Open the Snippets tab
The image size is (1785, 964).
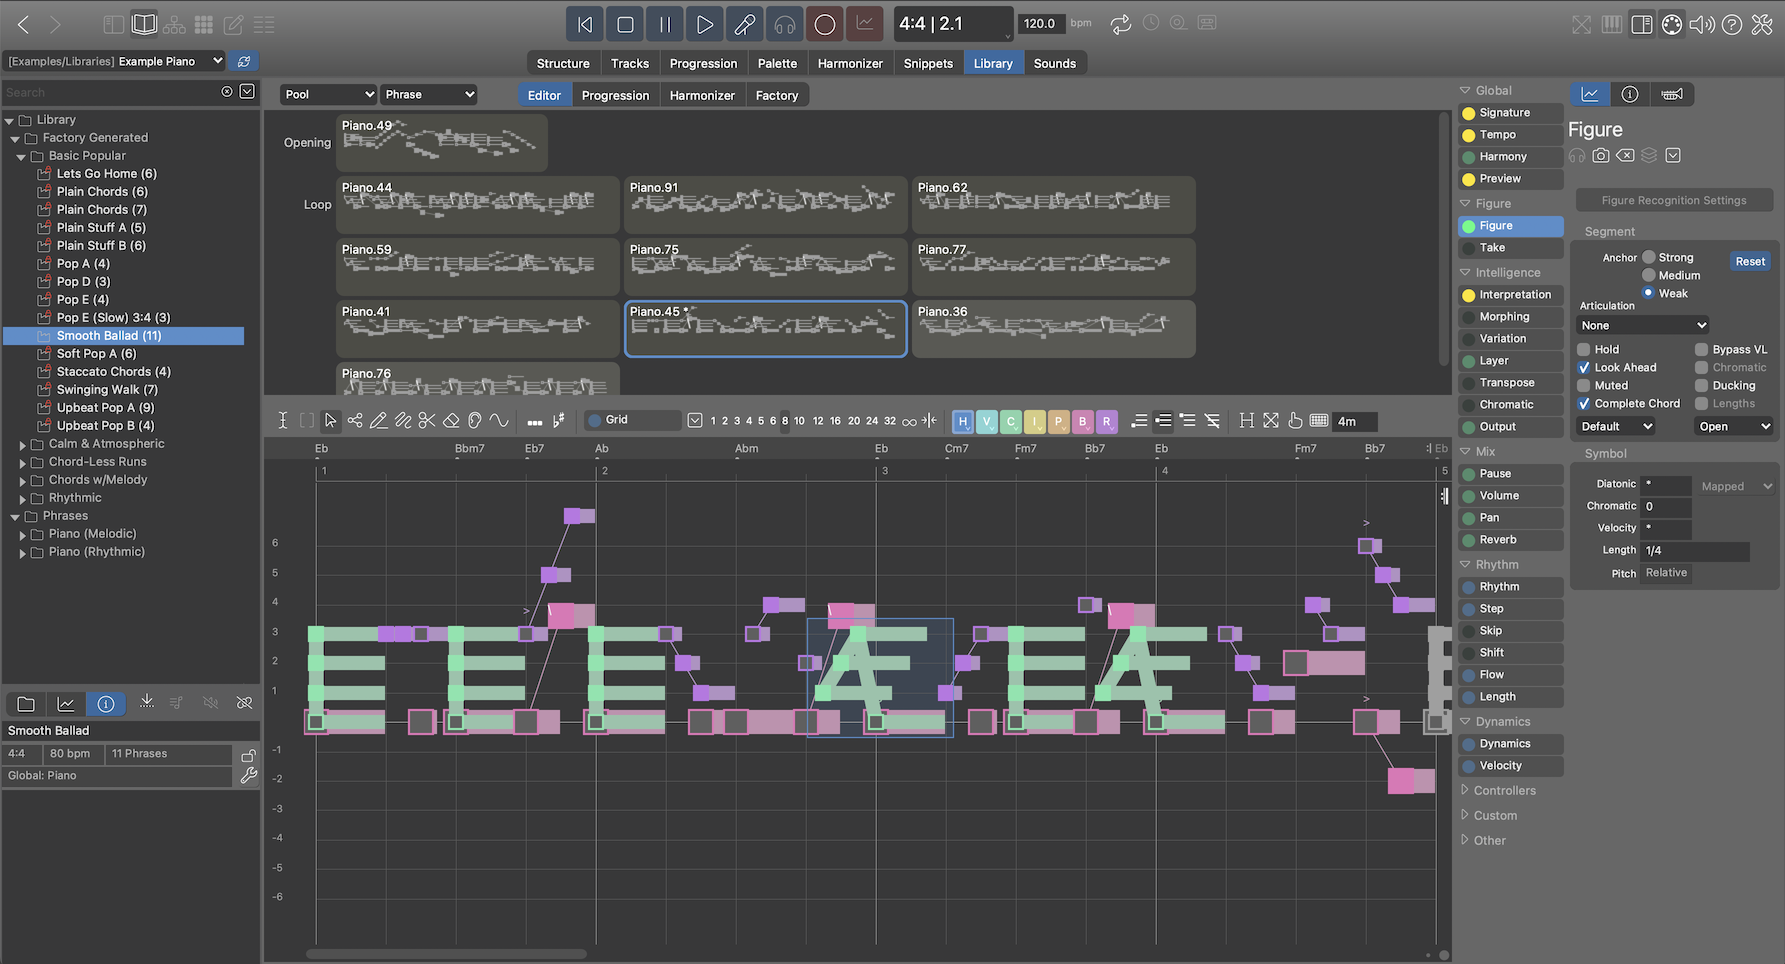click(928, 63)
